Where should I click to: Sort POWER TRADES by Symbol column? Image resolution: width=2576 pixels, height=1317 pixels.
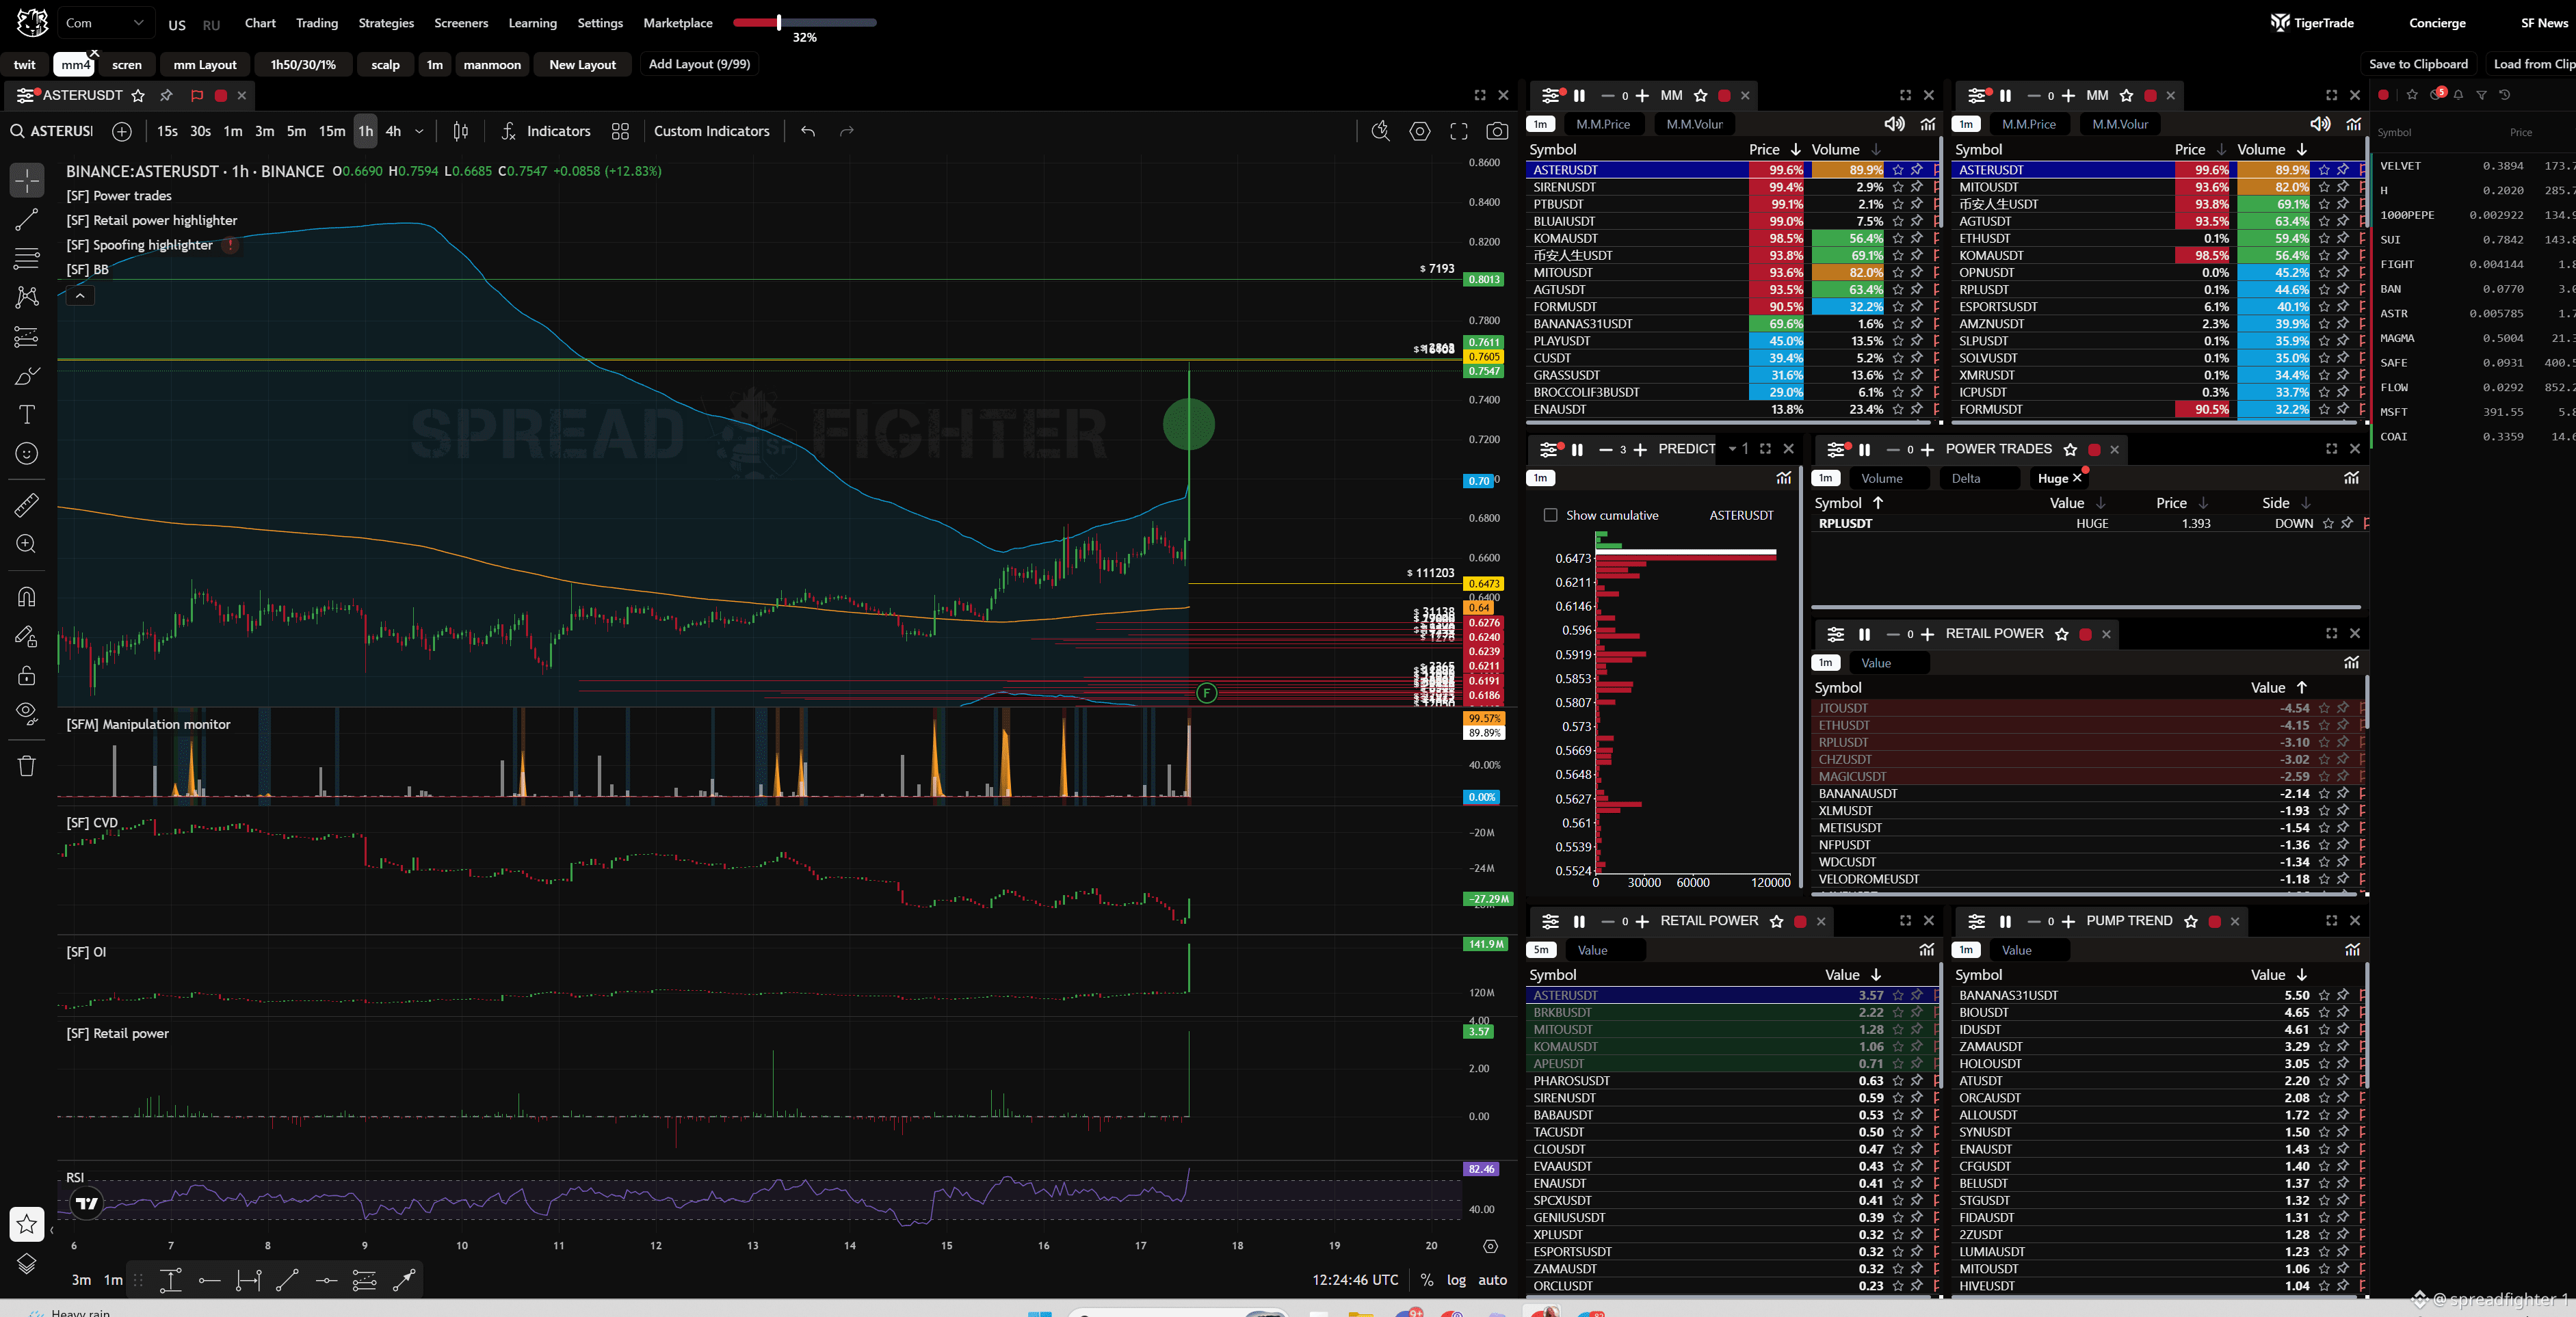point(1848,503)
